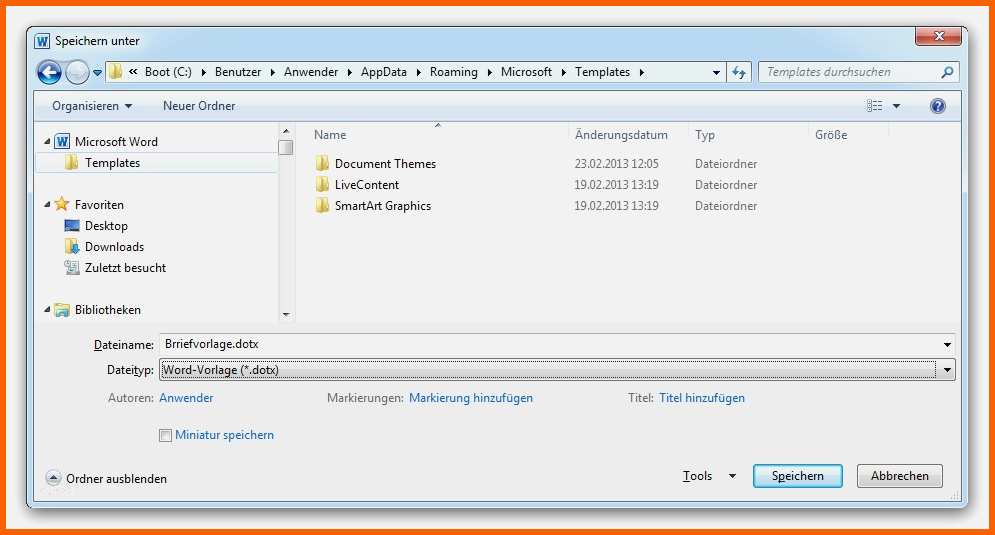Open the recent locations dropdown arrow

pyautogui.click(x=97, y=72)
